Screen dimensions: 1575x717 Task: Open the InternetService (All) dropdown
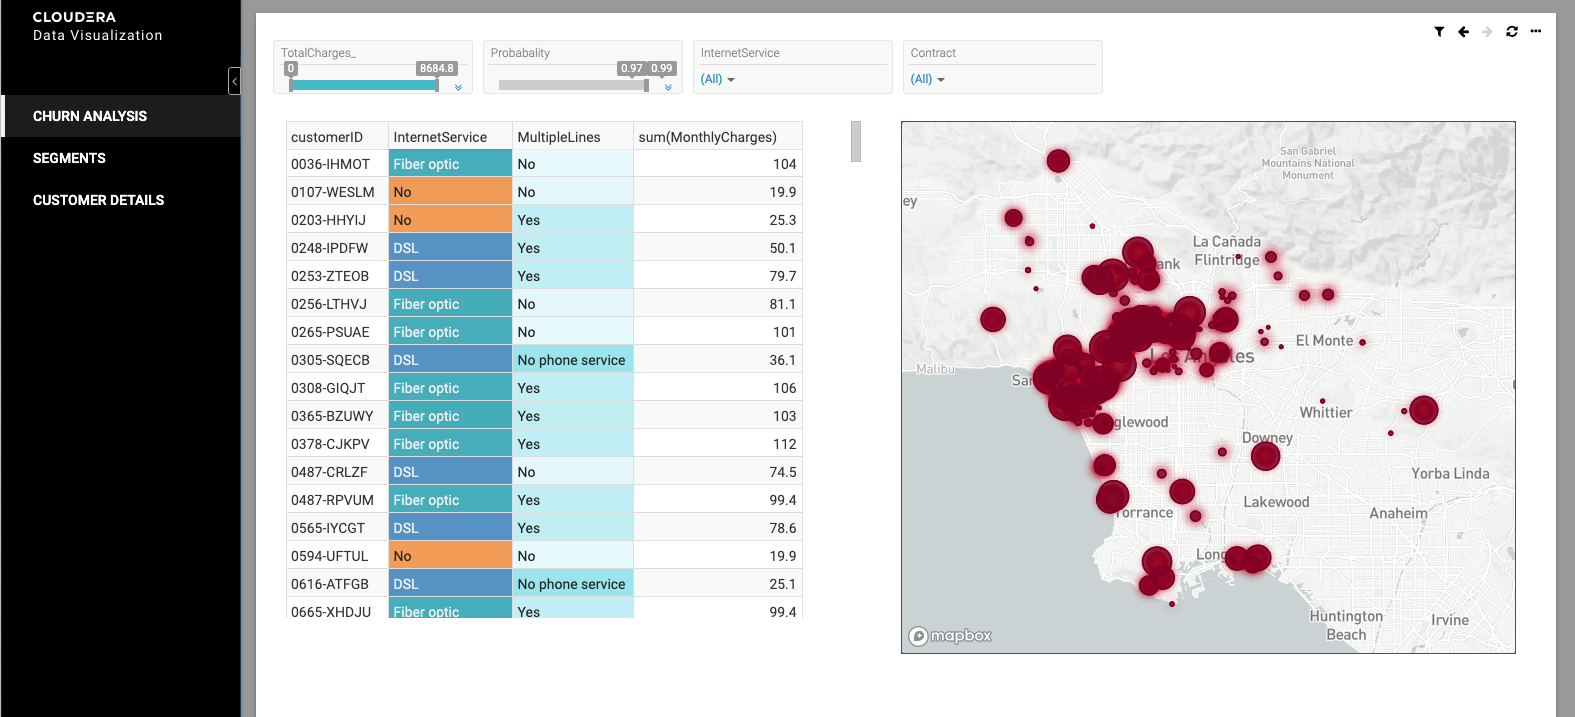point(717,79)
